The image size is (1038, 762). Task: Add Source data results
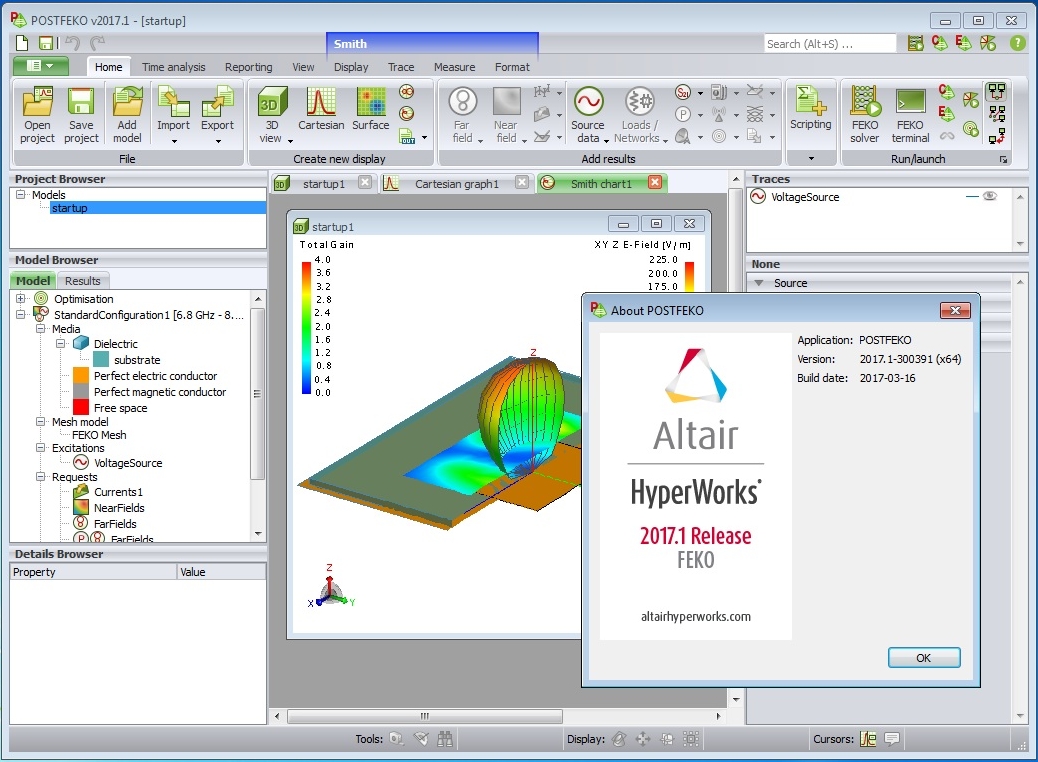point(589,115)
